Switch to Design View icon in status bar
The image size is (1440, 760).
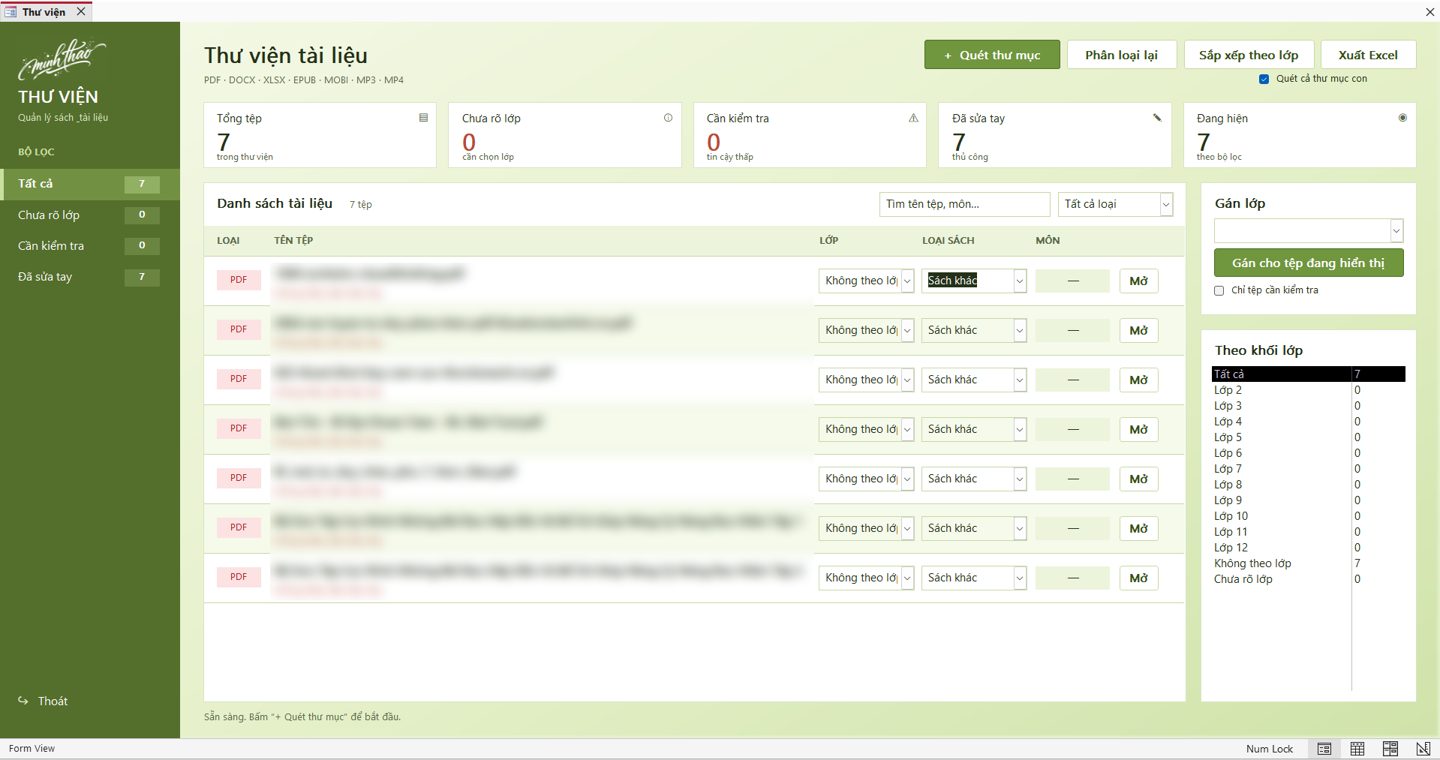[1423, 749]
